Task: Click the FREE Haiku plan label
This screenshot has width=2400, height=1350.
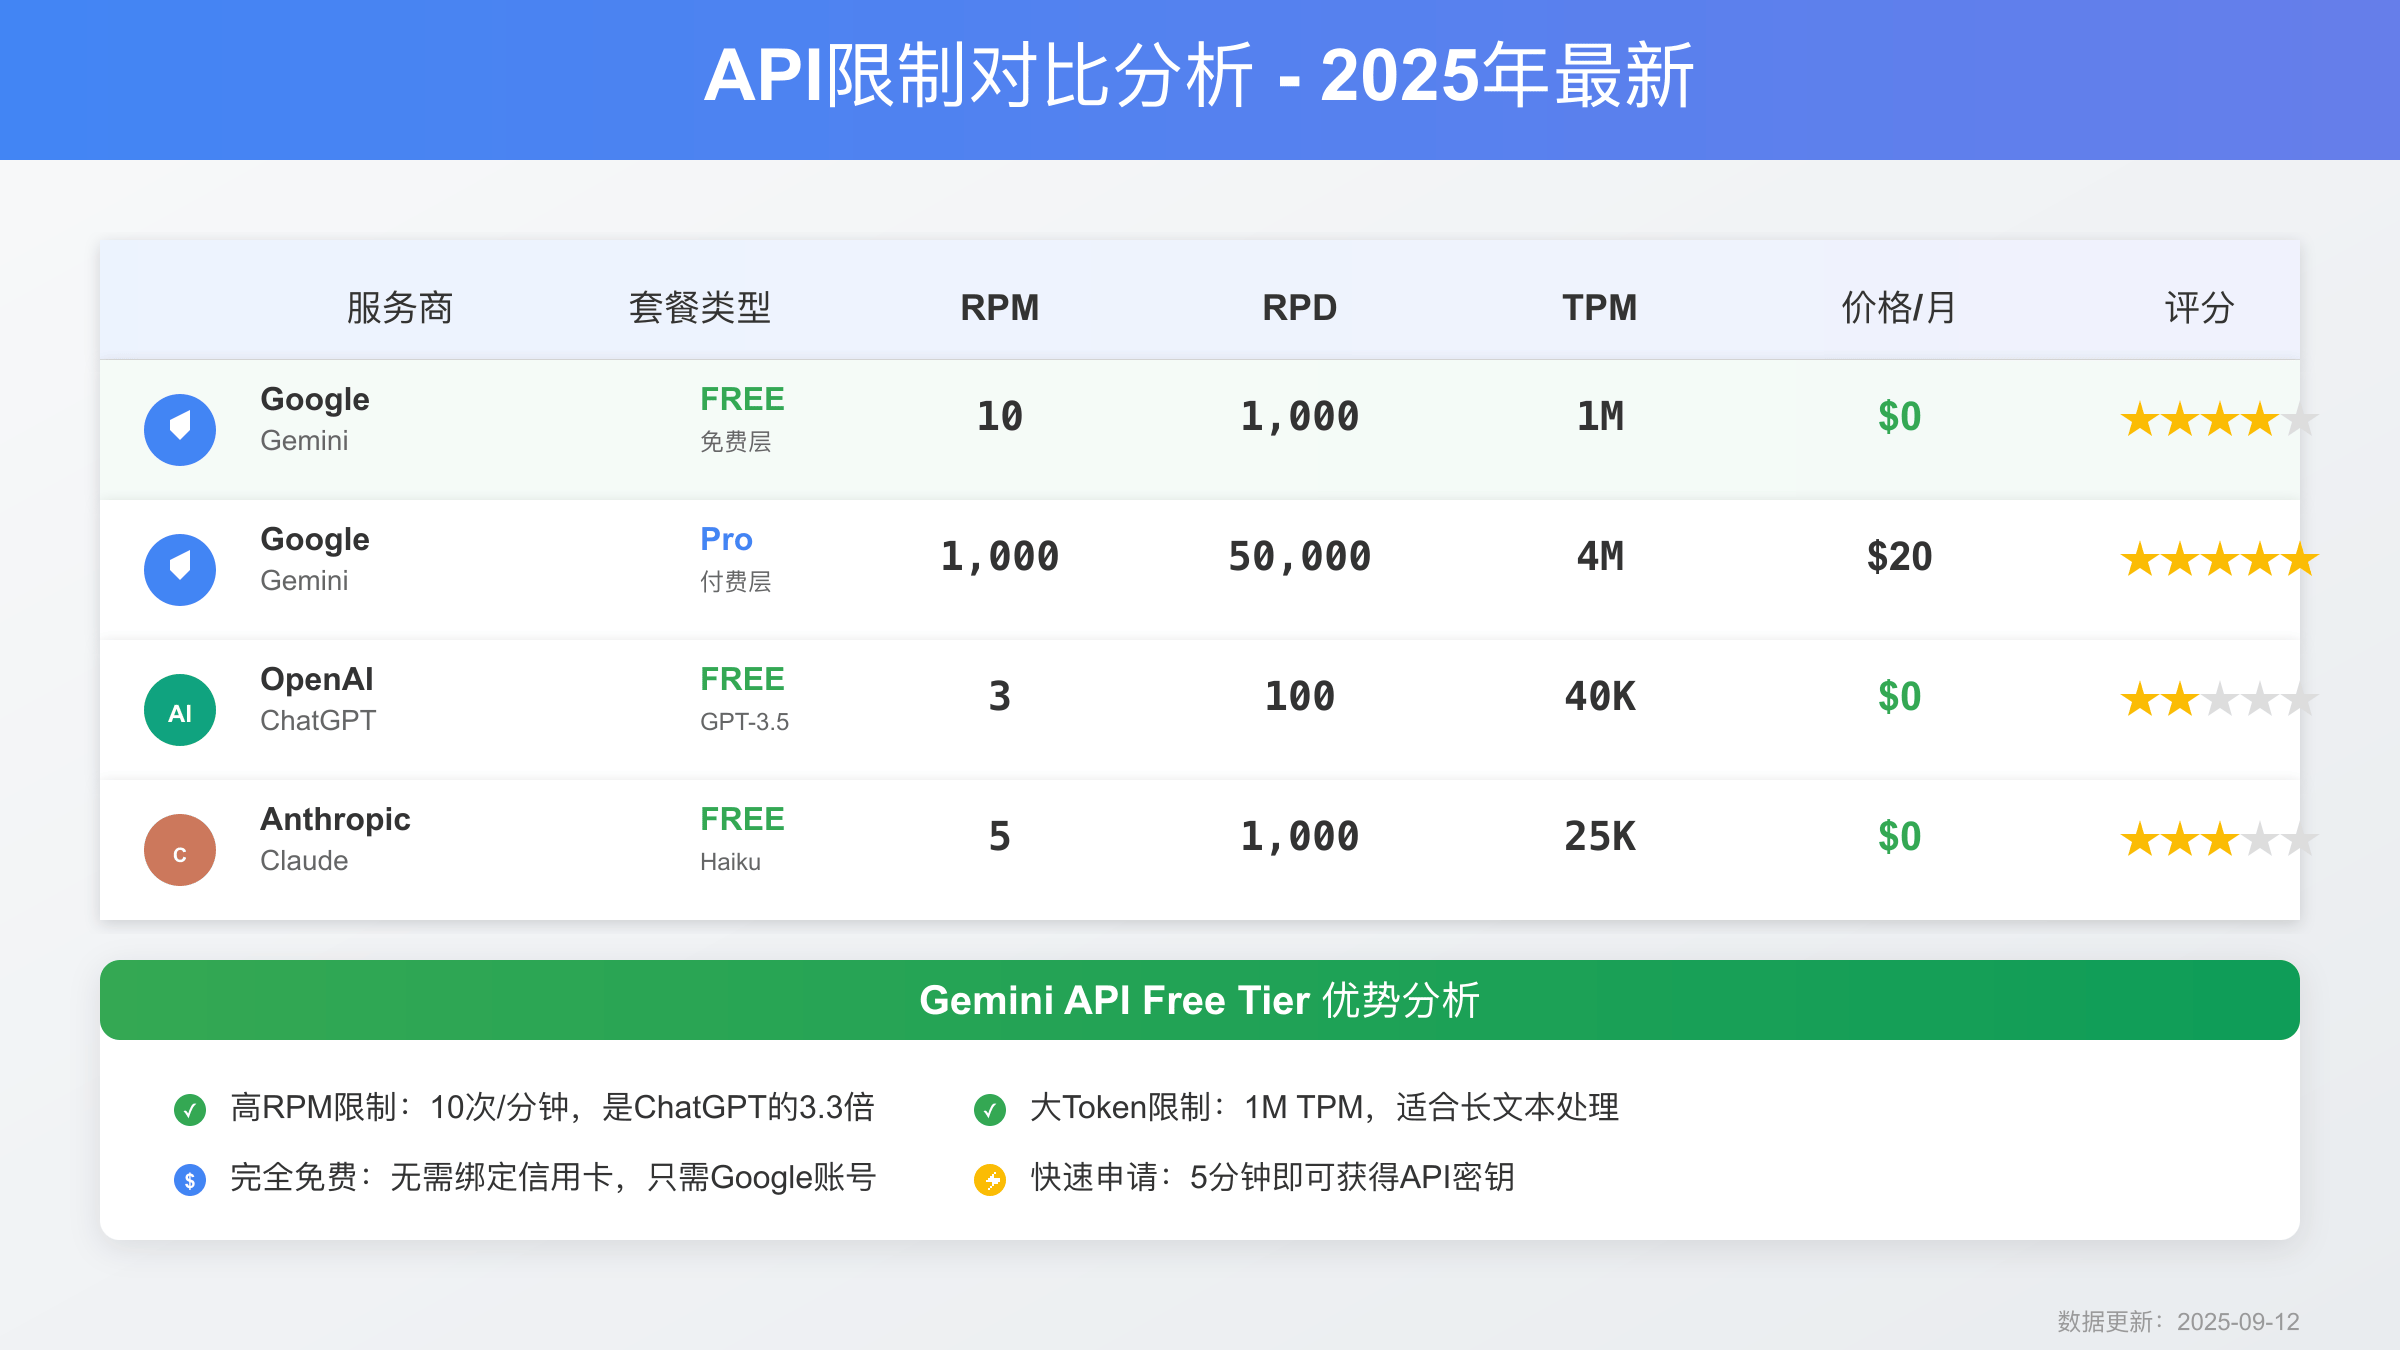Action: tap(742, 839)
